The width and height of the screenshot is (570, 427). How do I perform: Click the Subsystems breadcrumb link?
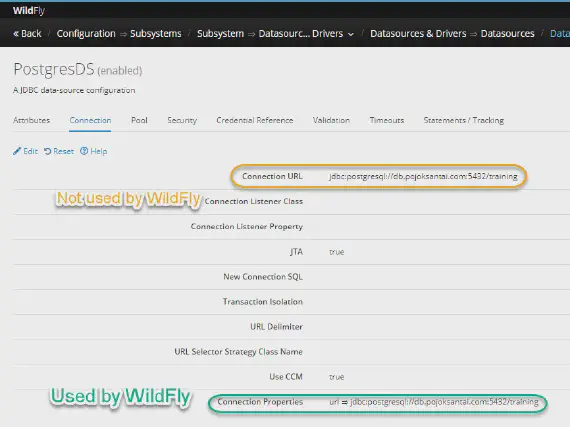coord(156,33)
